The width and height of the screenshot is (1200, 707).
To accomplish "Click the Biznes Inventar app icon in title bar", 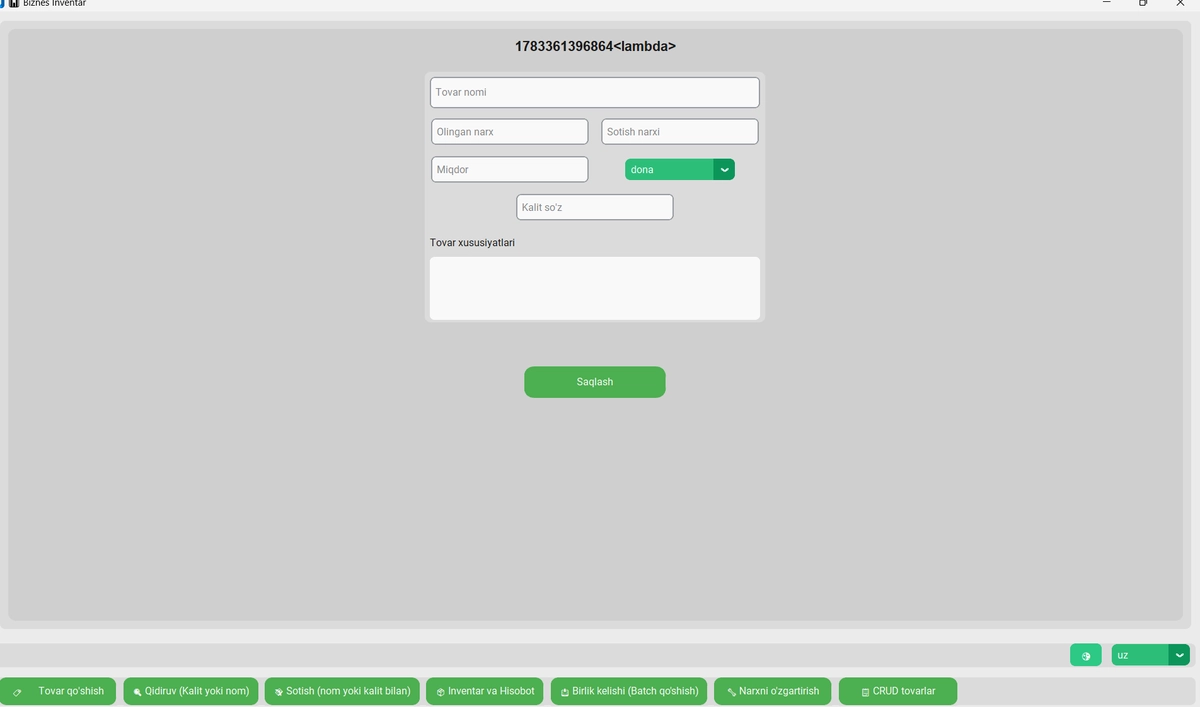I will [x=14, y=3].
